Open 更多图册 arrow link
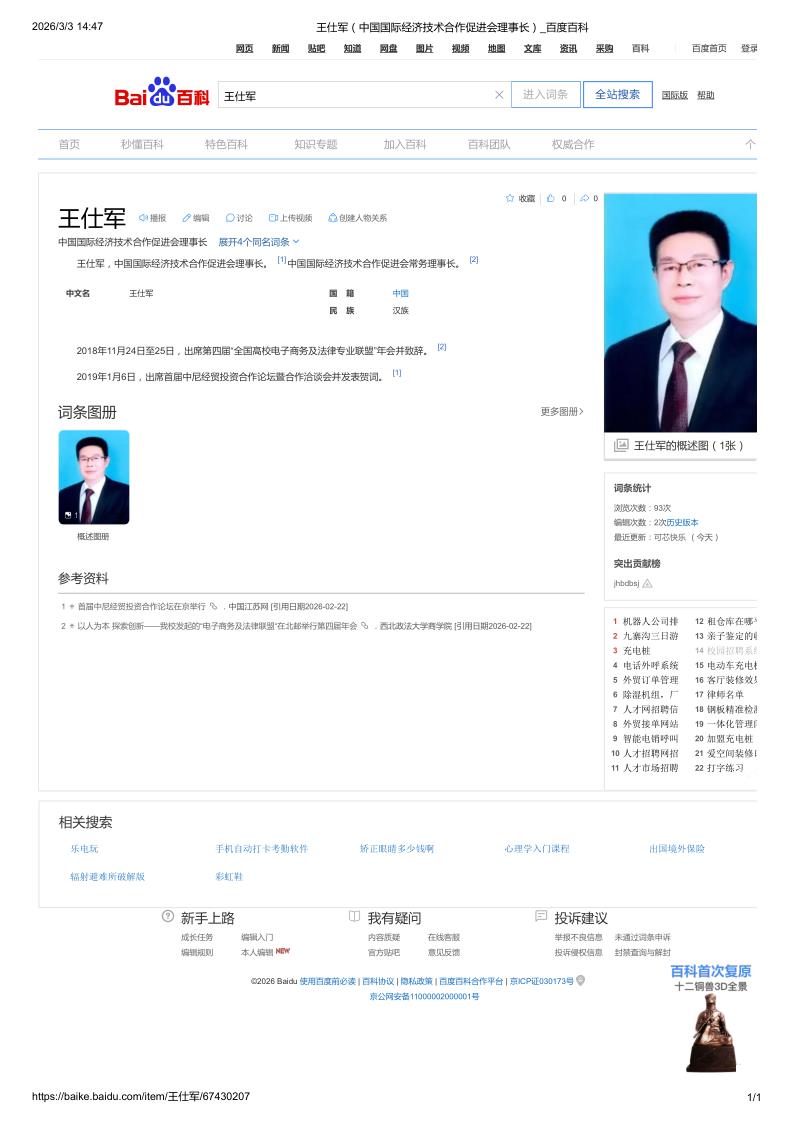Image resolution: width=794 pixels, height=1123 pixels. coord(562,412)
